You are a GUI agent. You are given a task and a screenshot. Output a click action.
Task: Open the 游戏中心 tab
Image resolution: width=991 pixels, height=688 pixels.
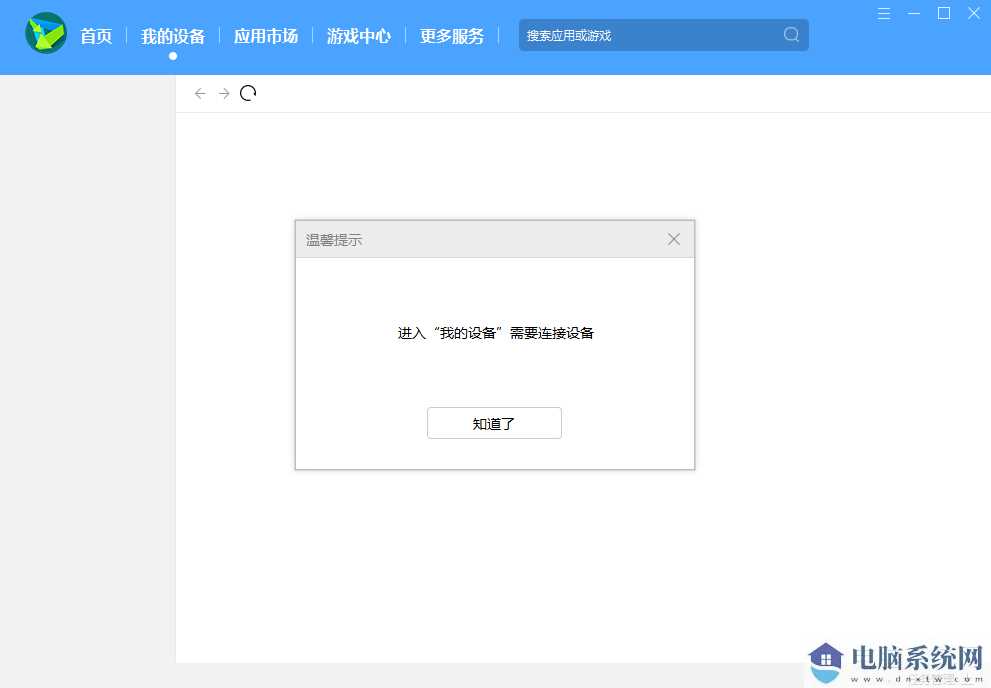pyautogui.click(x=359, y=36)
